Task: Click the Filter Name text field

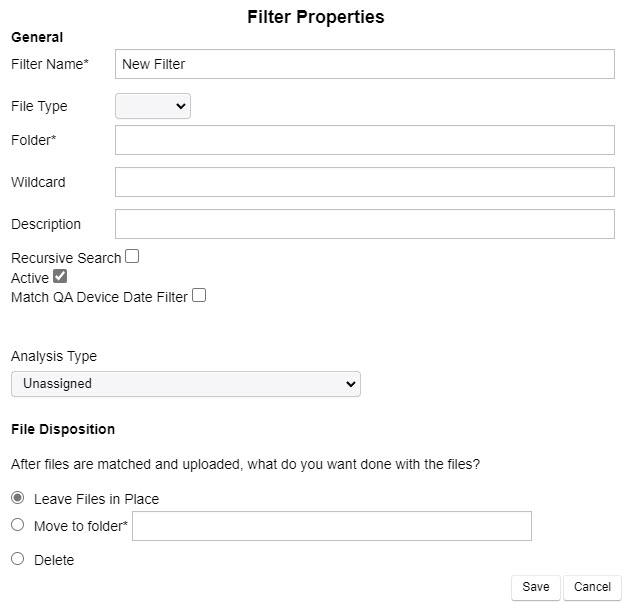Action: pos(364,64)
